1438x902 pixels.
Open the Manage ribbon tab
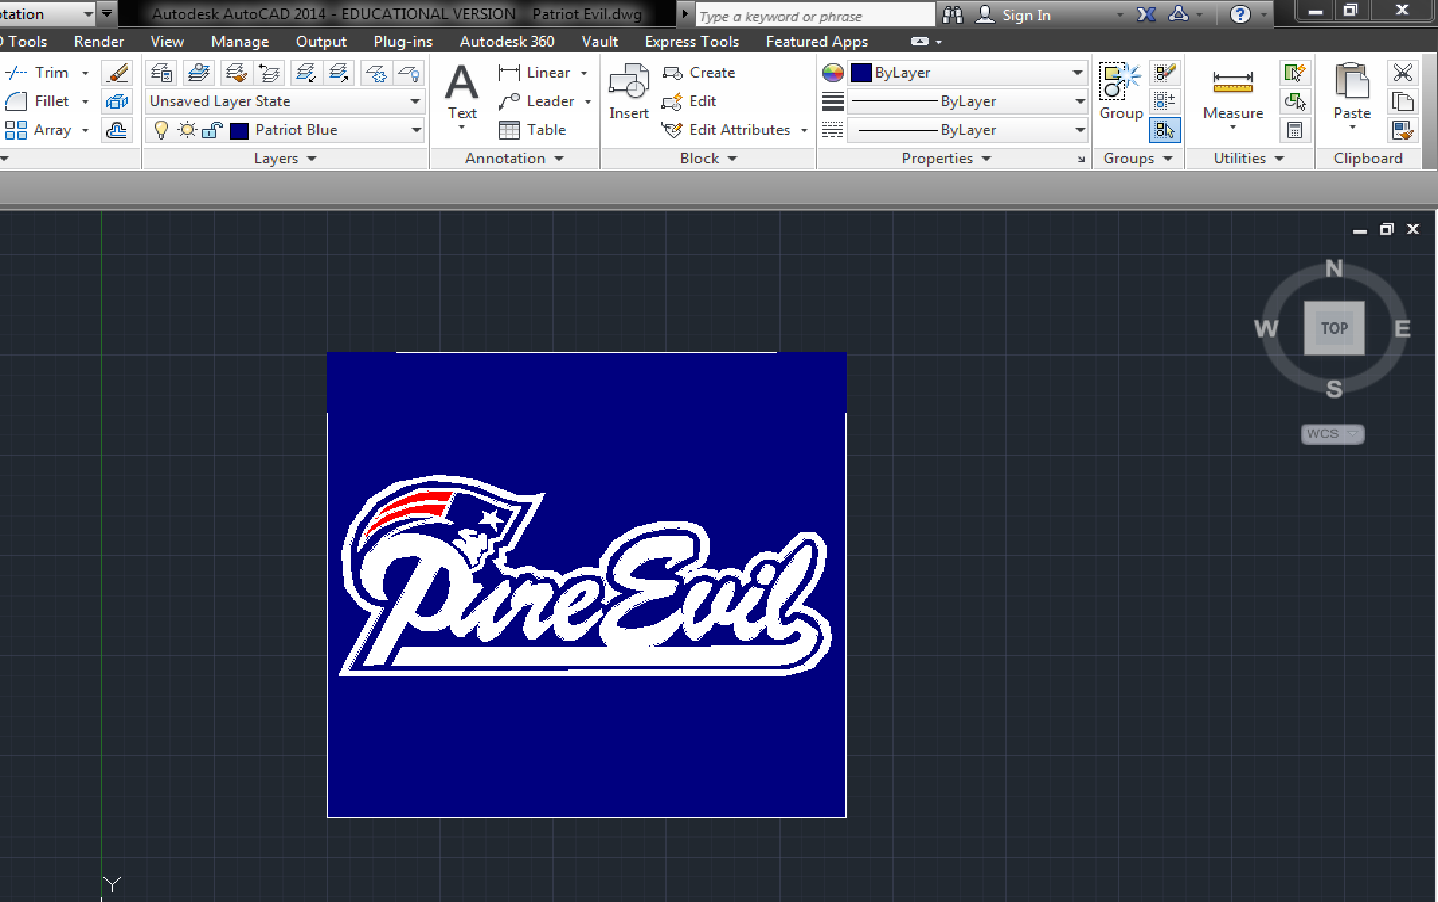(x=240, y=42)
